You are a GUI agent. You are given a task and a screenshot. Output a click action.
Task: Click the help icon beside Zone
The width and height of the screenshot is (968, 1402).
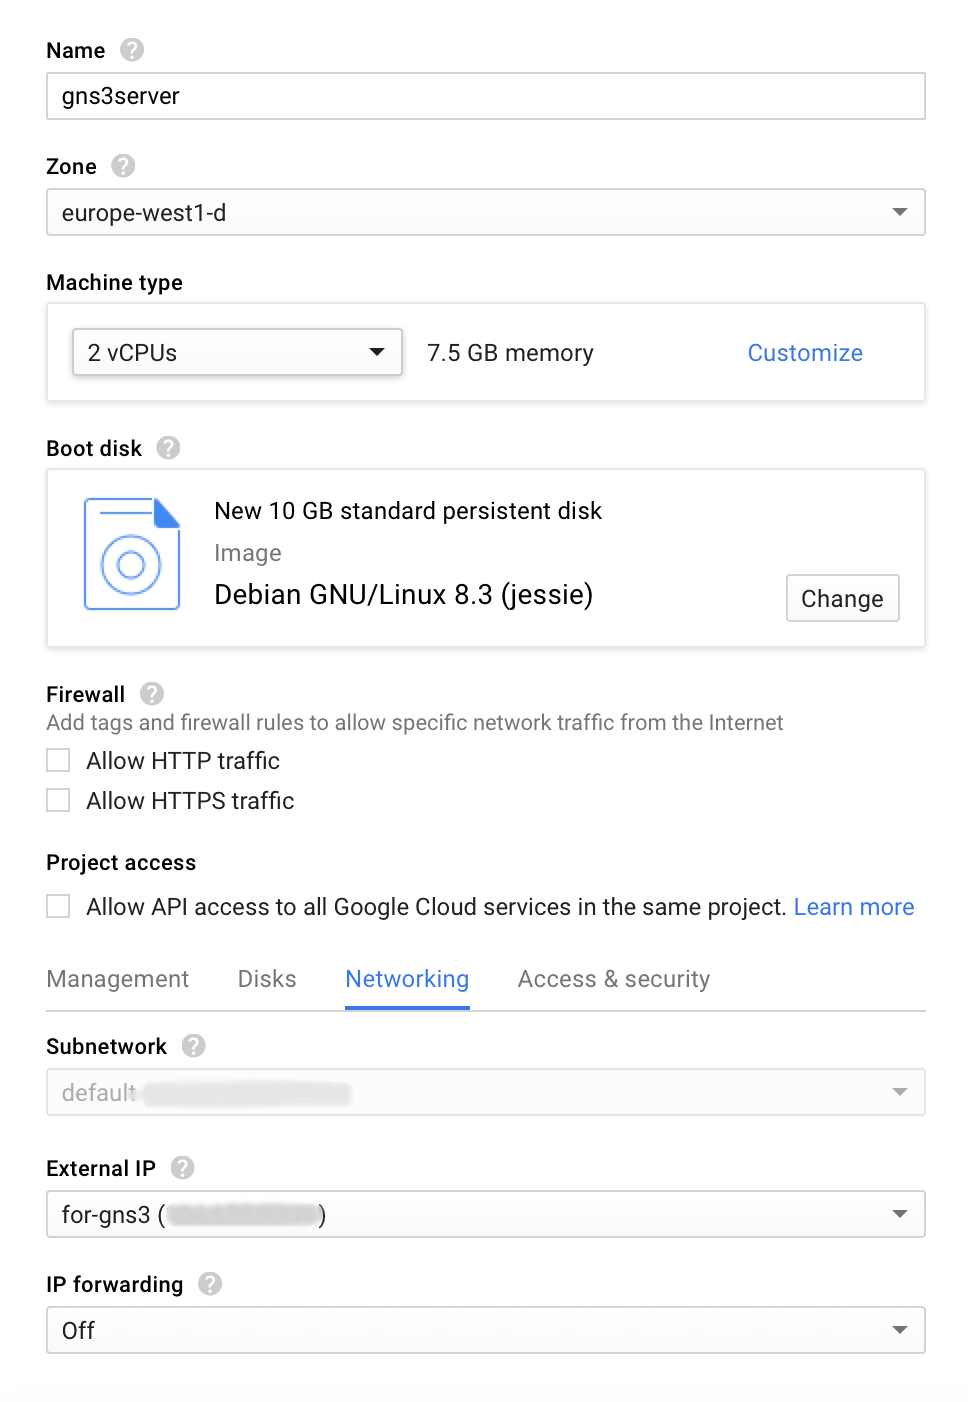click(123, 166)
